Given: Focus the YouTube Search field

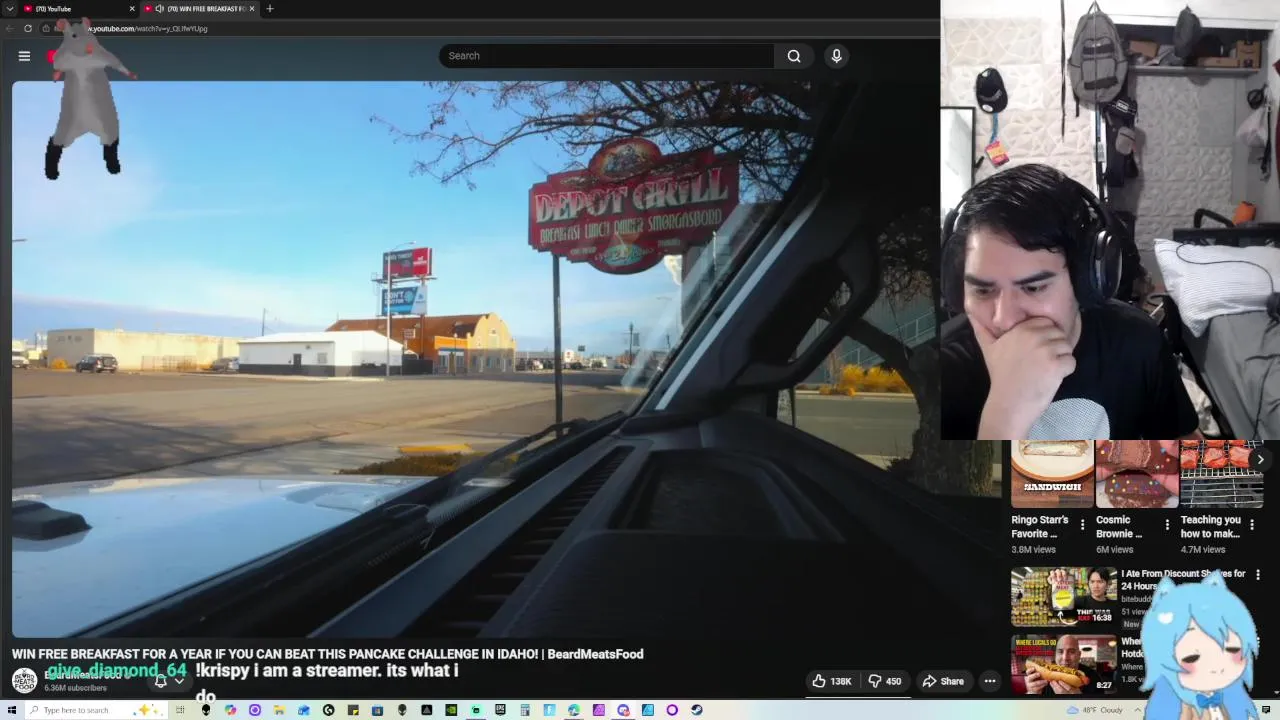Looking at the screenshot, I should click(x=606, y=56).
